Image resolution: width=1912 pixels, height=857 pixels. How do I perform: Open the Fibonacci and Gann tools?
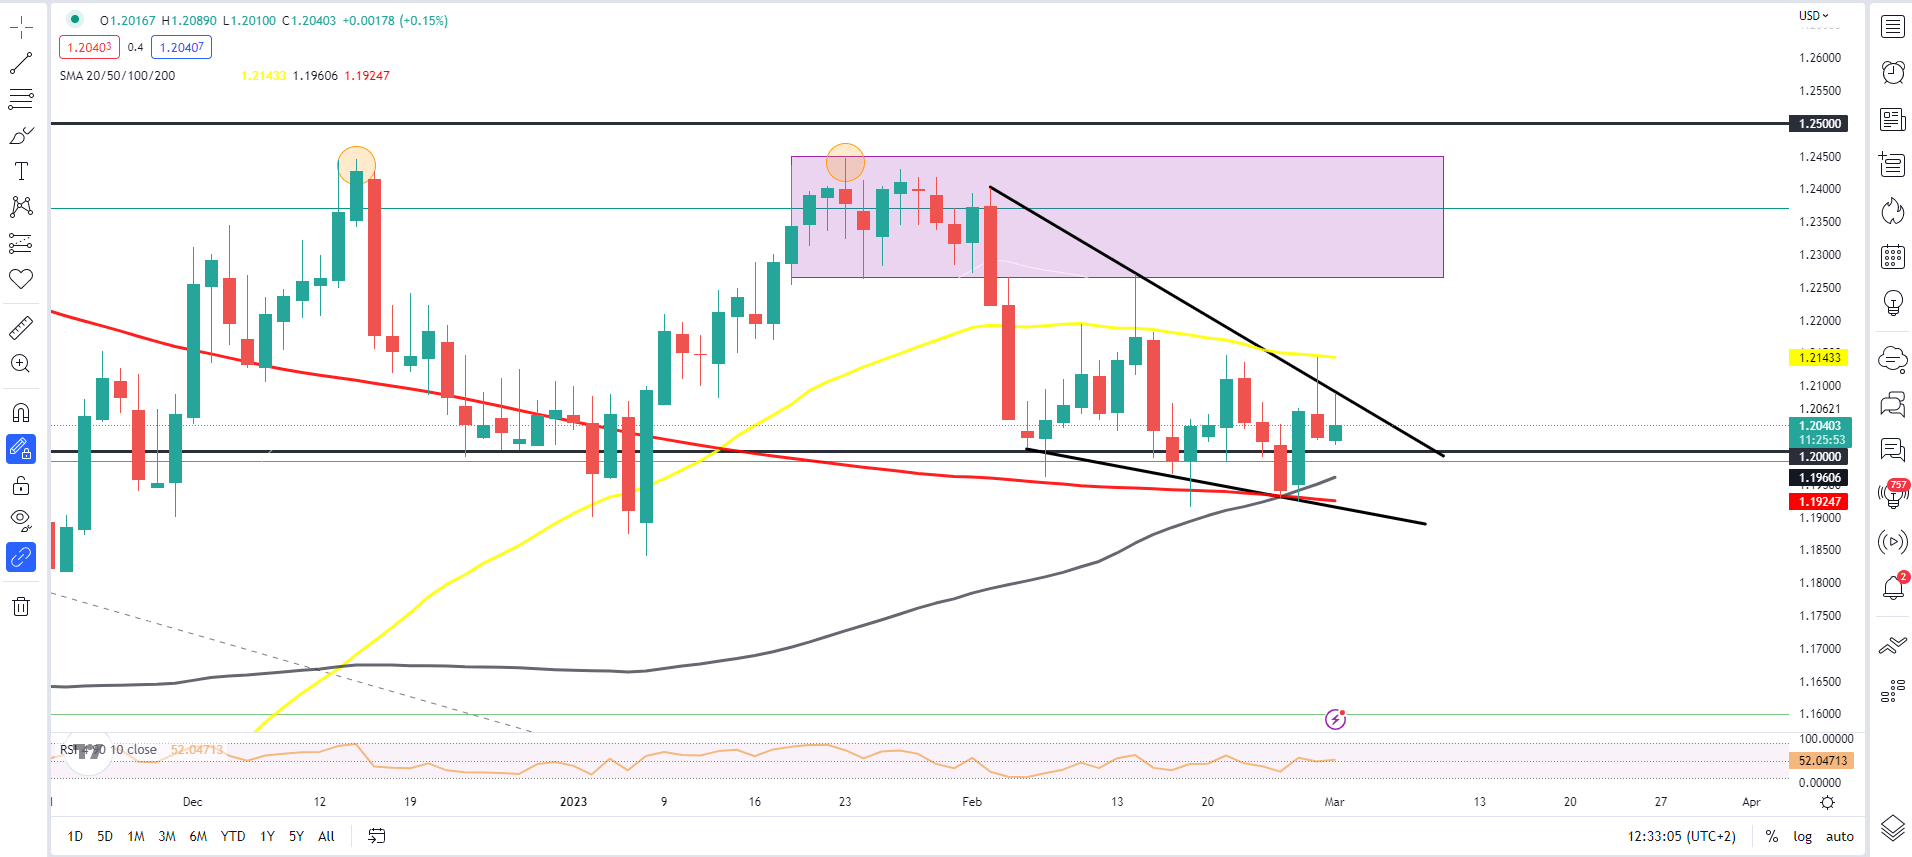(21, 99)
